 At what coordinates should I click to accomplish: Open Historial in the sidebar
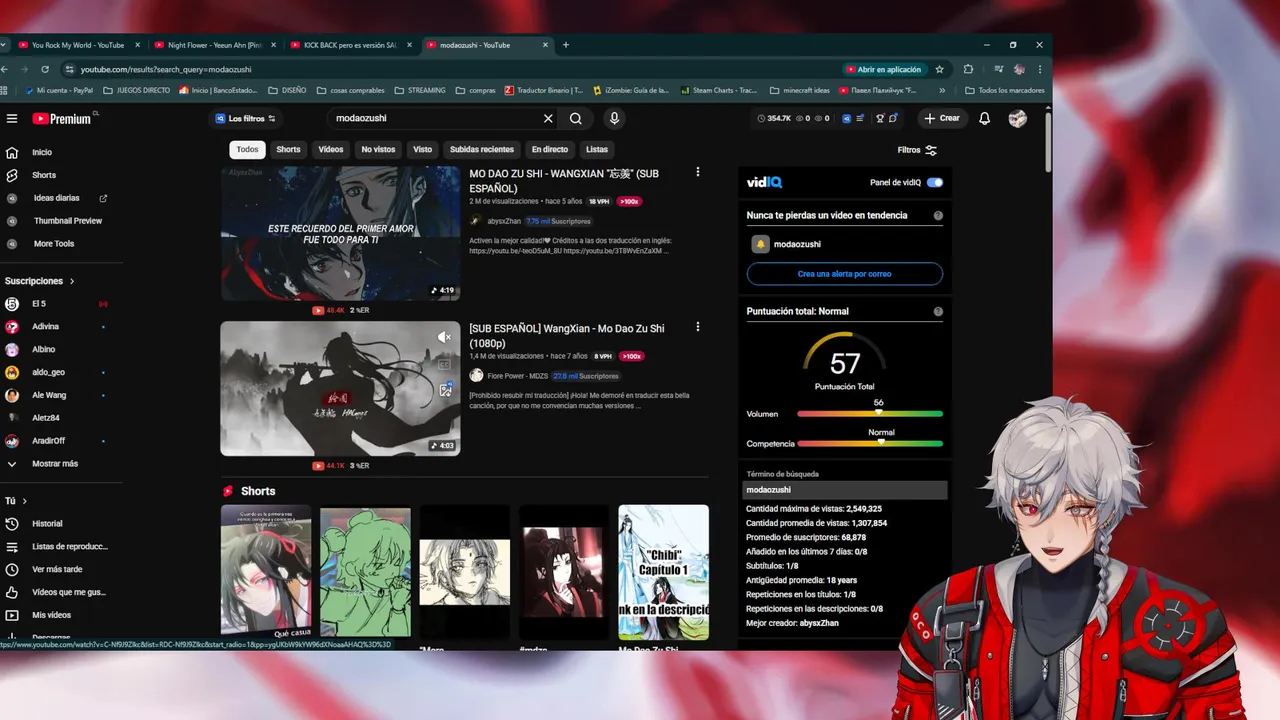click(x=46, y=524)
